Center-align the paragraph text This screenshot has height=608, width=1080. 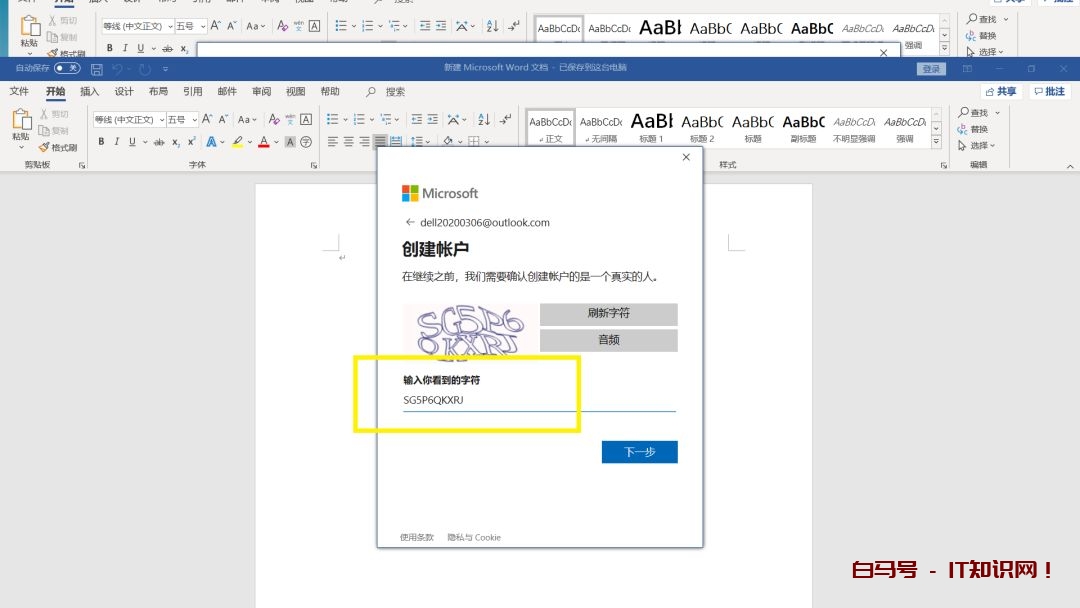(x=348, y=142)
